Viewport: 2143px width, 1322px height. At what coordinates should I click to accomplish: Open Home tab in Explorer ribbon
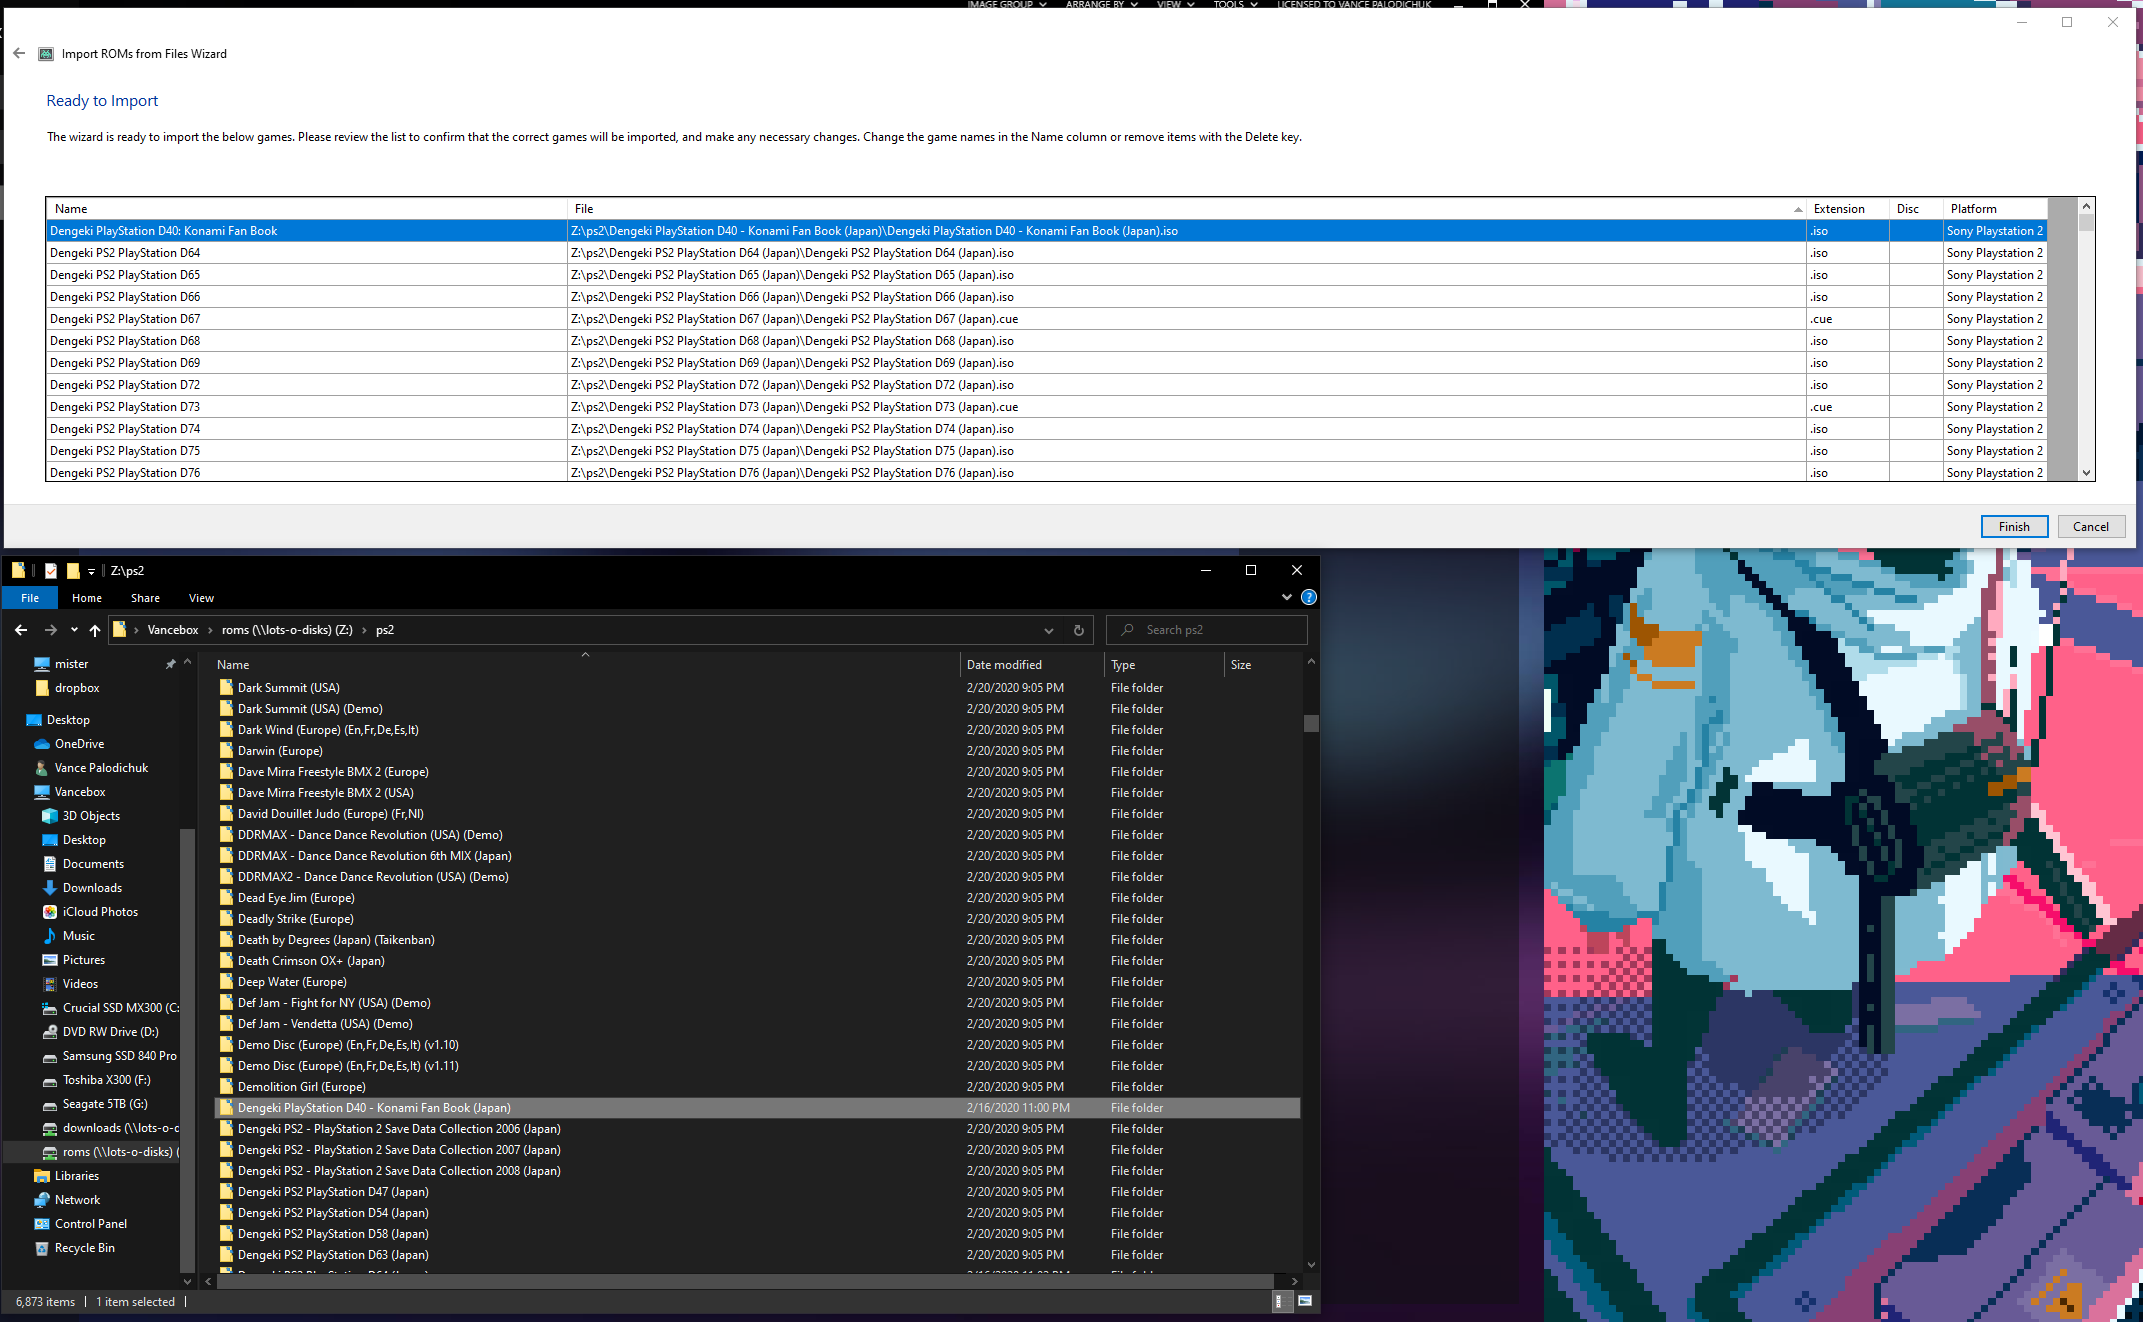87,598
